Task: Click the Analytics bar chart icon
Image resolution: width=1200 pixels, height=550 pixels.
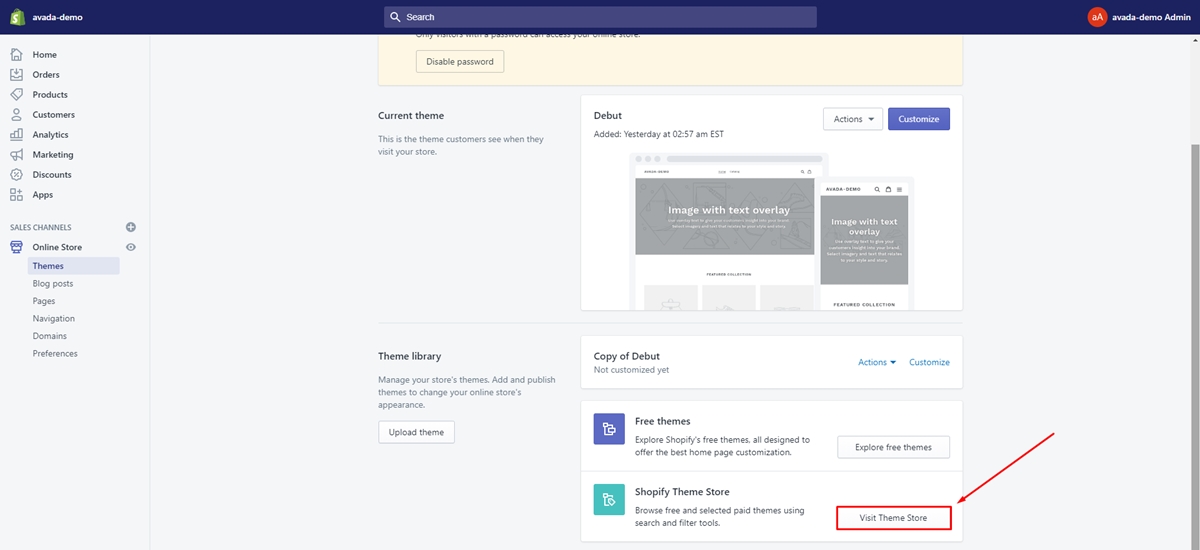Action: 16,134
